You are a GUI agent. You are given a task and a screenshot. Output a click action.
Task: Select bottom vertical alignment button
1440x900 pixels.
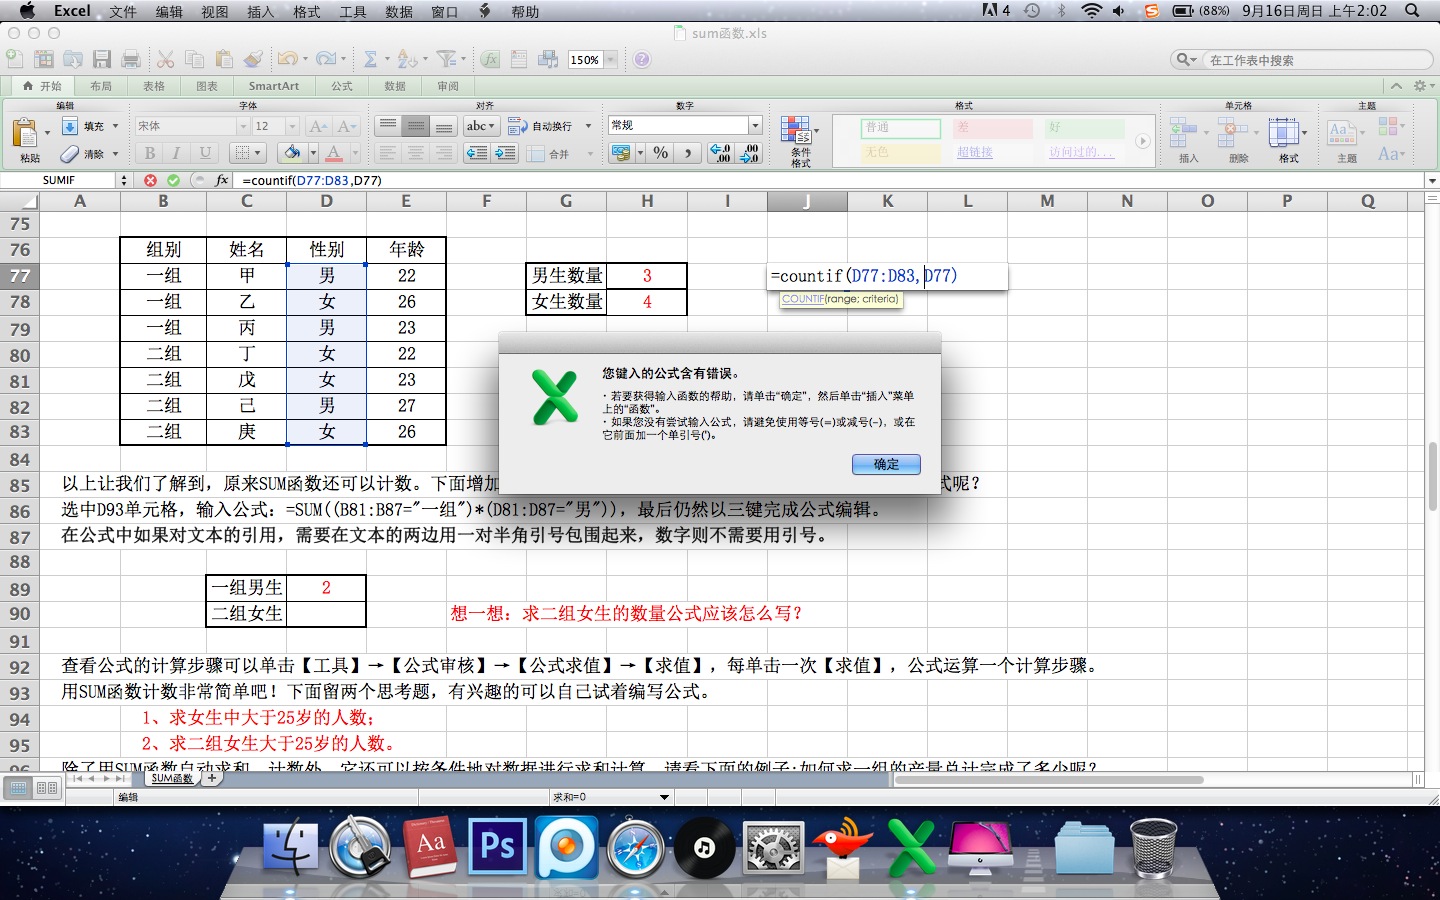tap(444, 126)
